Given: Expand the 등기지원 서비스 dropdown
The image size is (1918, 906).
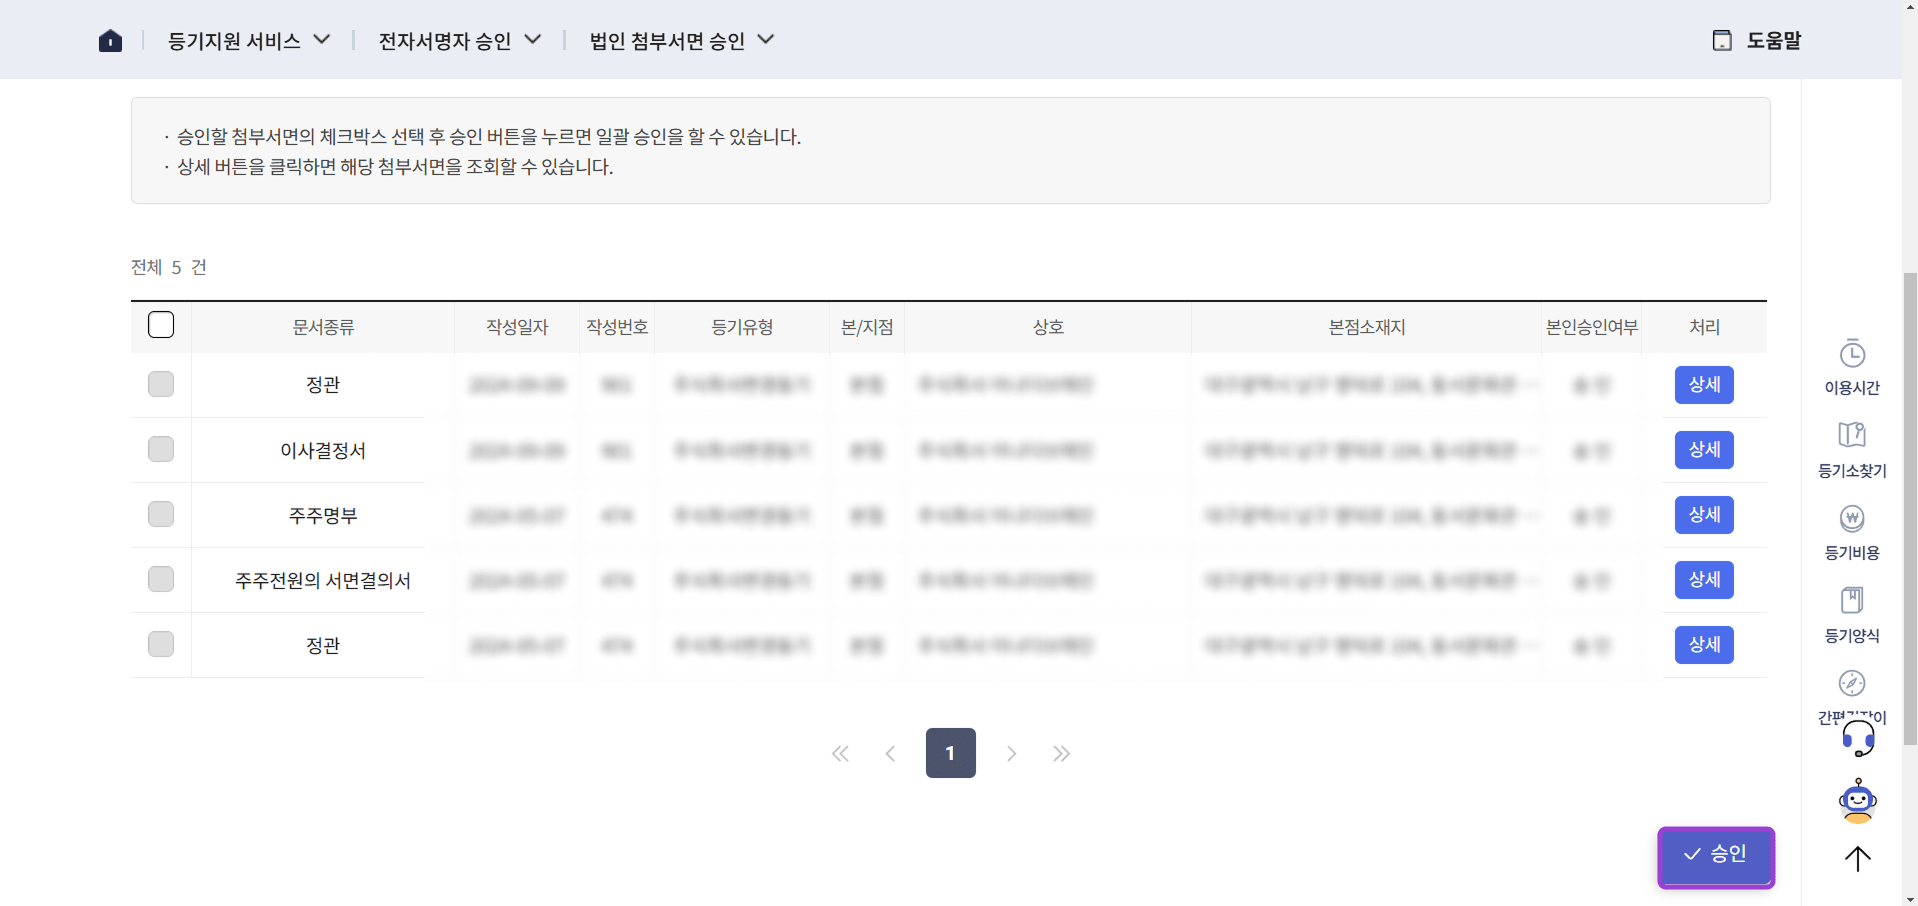Looking at the screenshot, I should tap(249, 41).
